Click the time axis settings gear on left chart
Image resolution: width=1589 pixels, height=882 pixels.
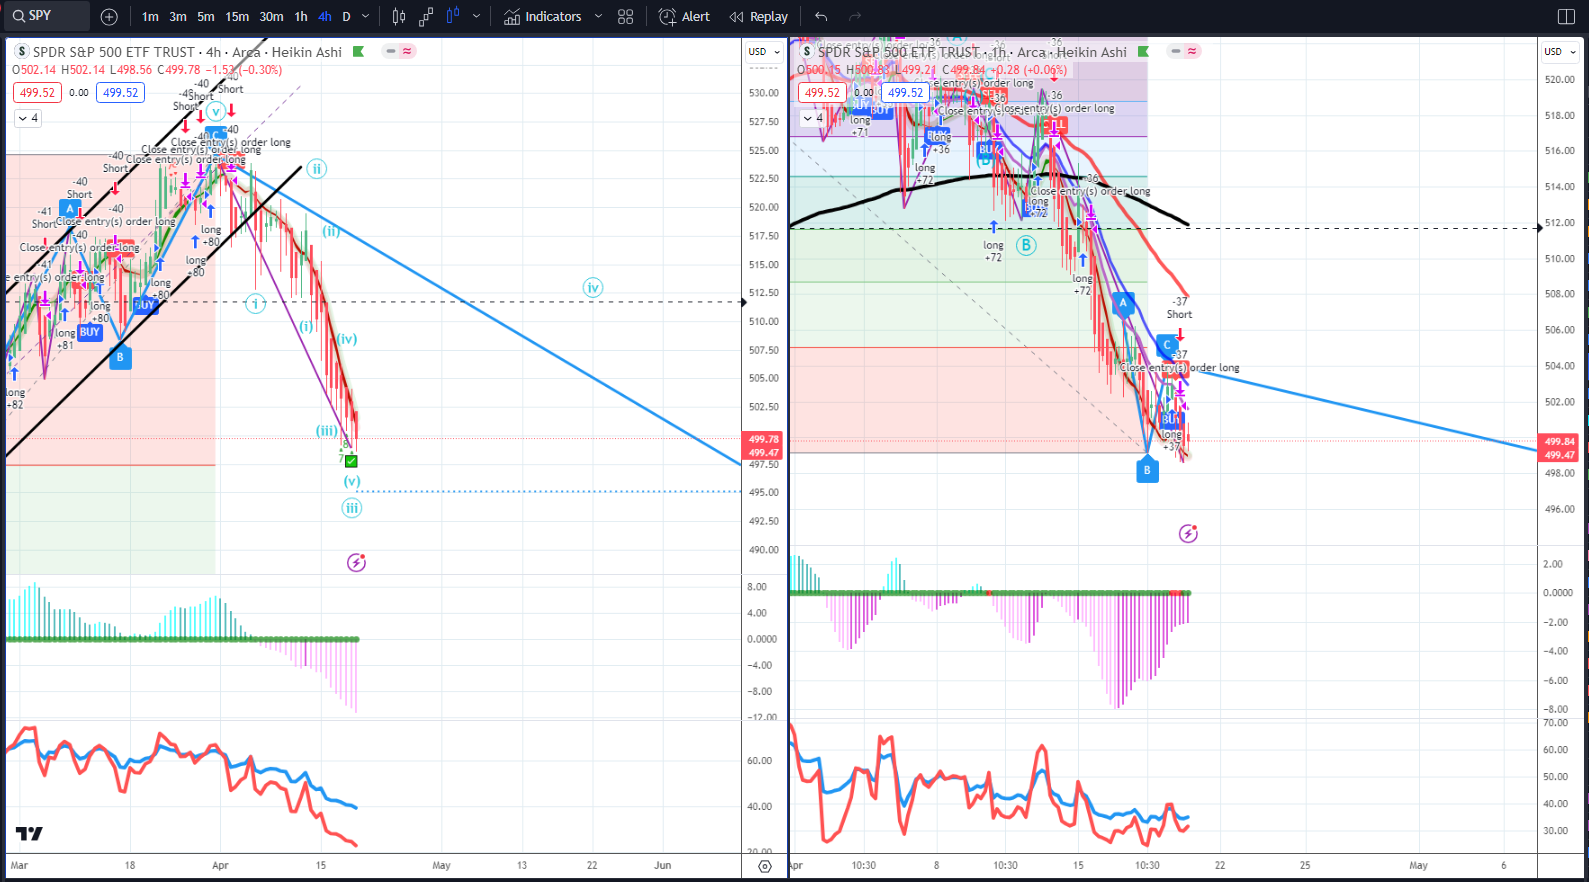pos(765,866)
